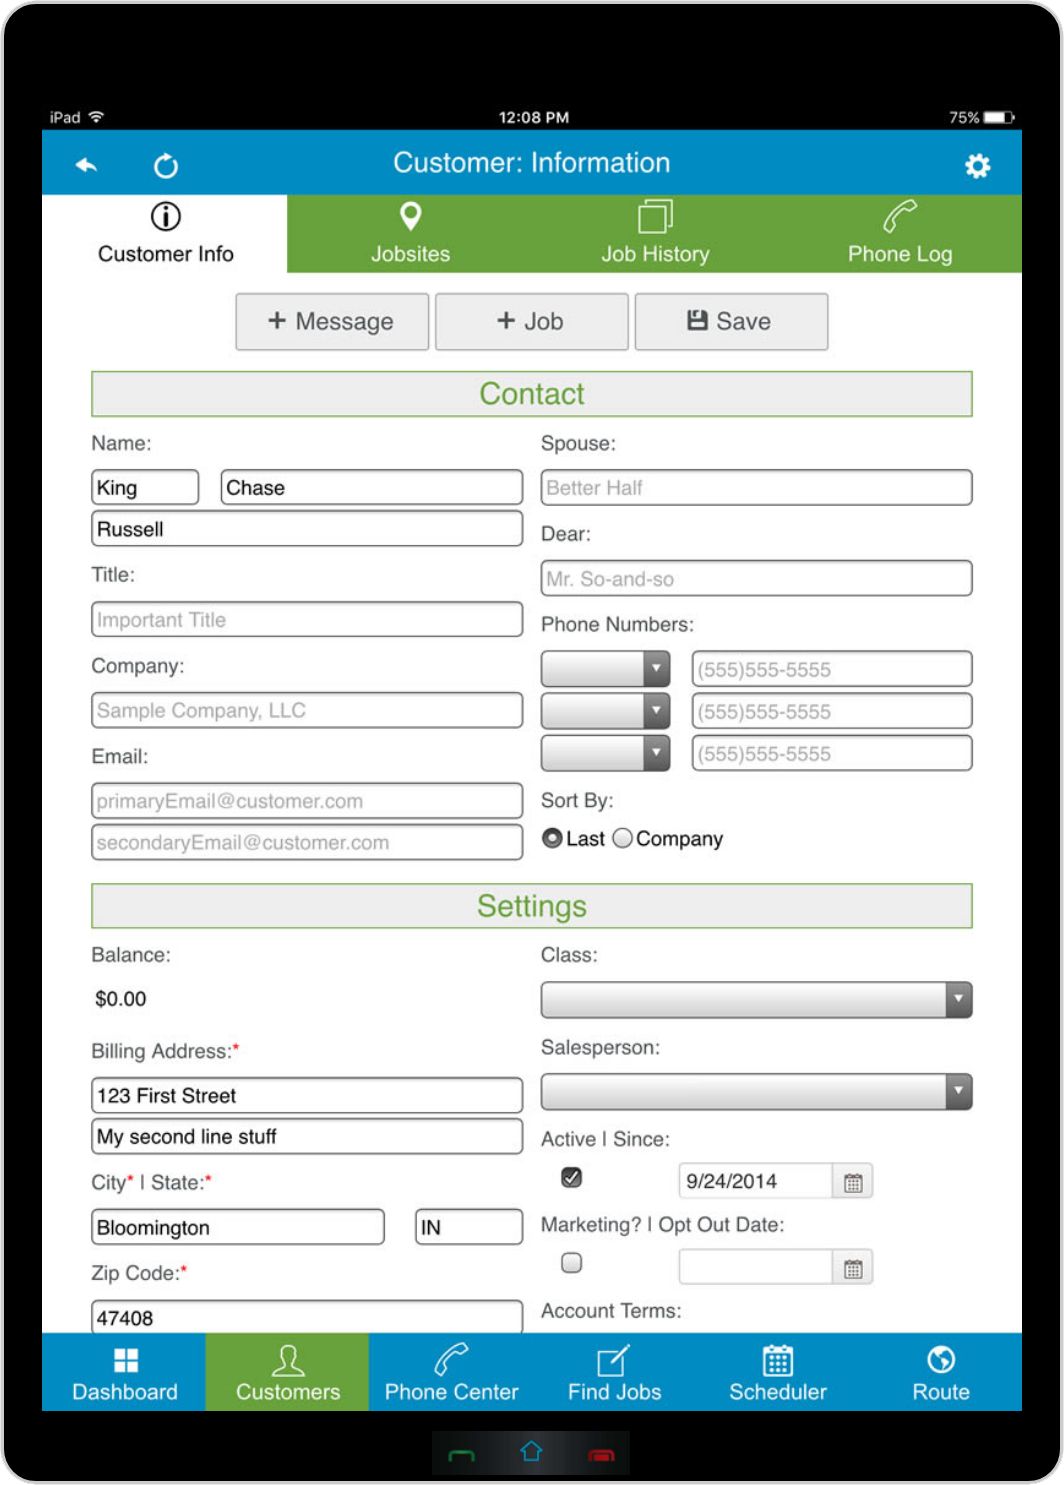Open the first phone type dropdown

(x=605, y=669)
